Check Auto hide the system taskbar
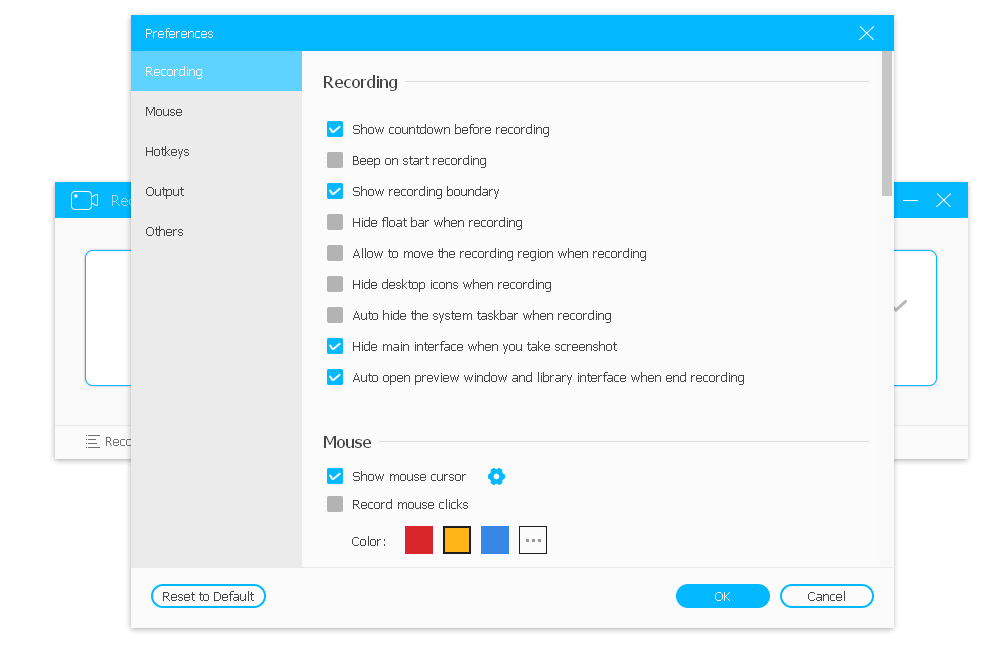Screen dimensions: 1006x650 335,315
